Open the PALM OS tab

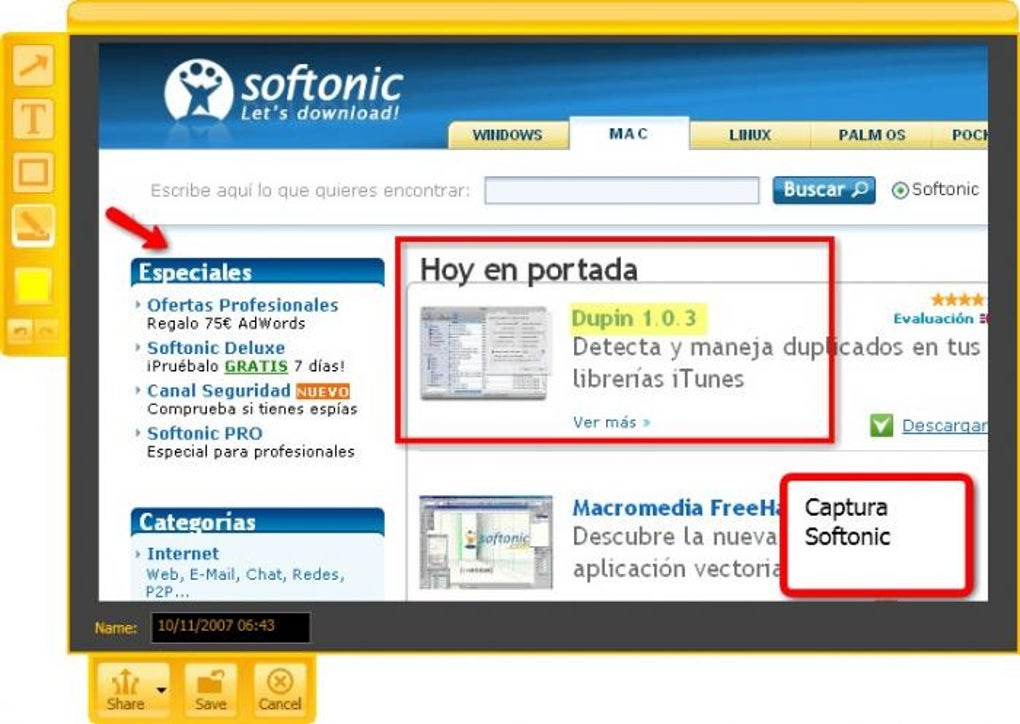872,135
